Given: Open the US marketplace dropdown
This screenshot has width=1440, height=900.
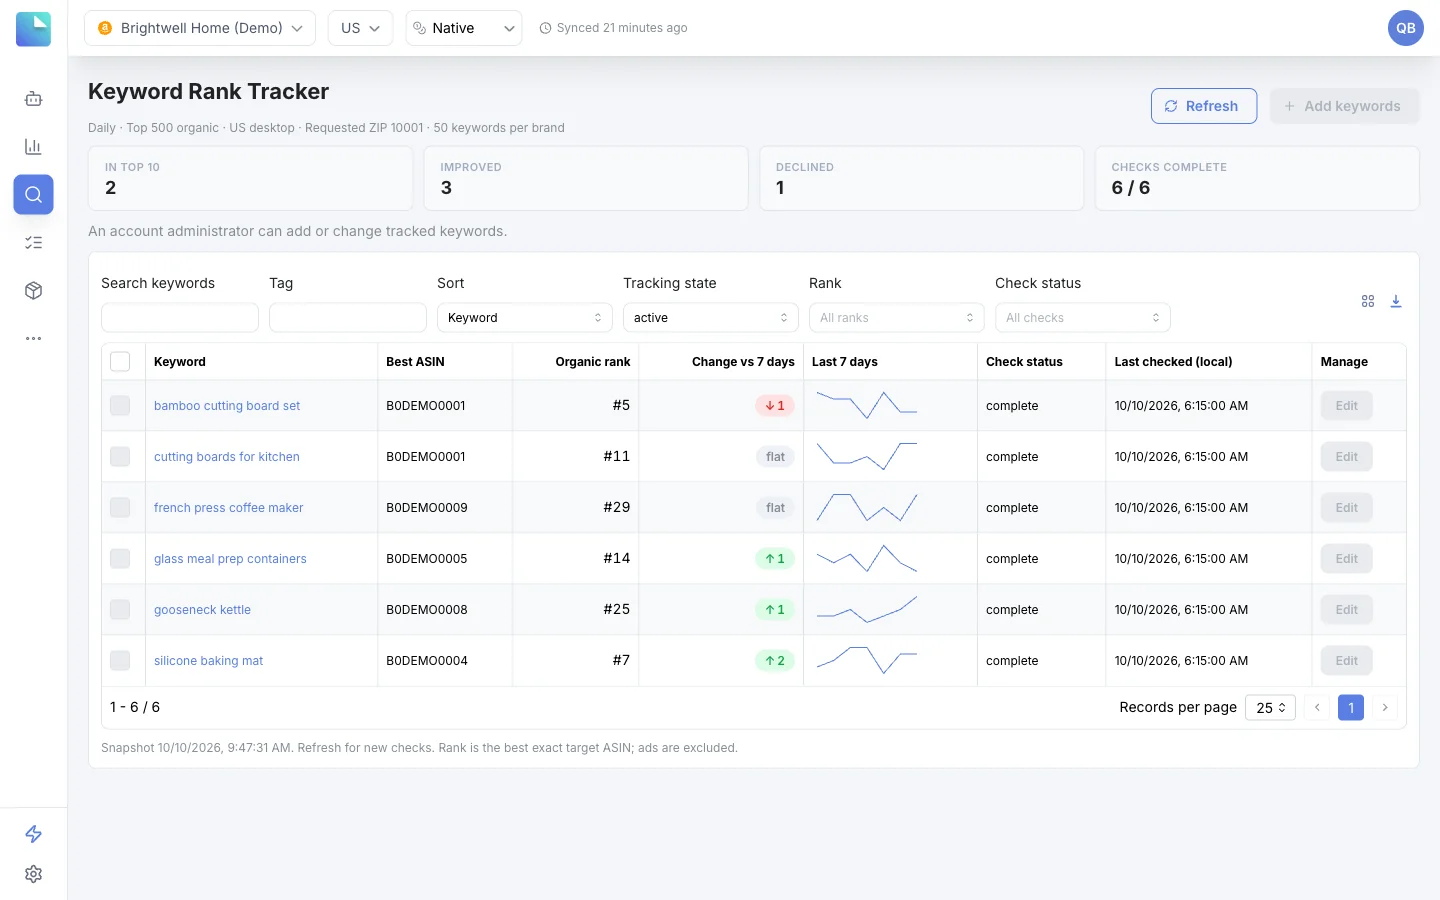Looking at the screenshot, I should pos(360,28).
